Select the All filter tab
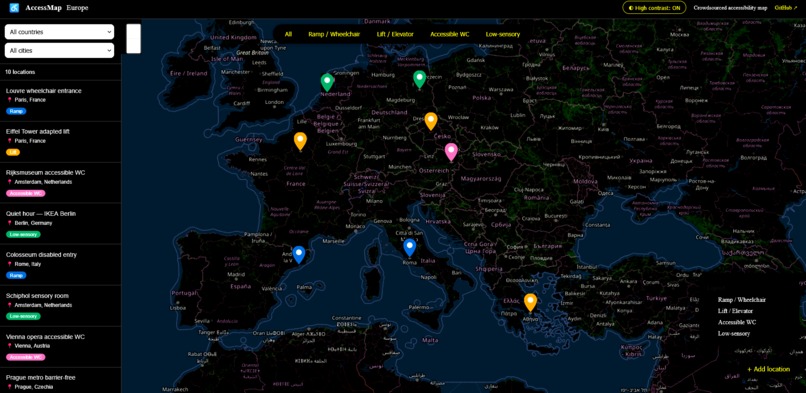The height and width of the screenshot is (393, 806). point(288,34)
